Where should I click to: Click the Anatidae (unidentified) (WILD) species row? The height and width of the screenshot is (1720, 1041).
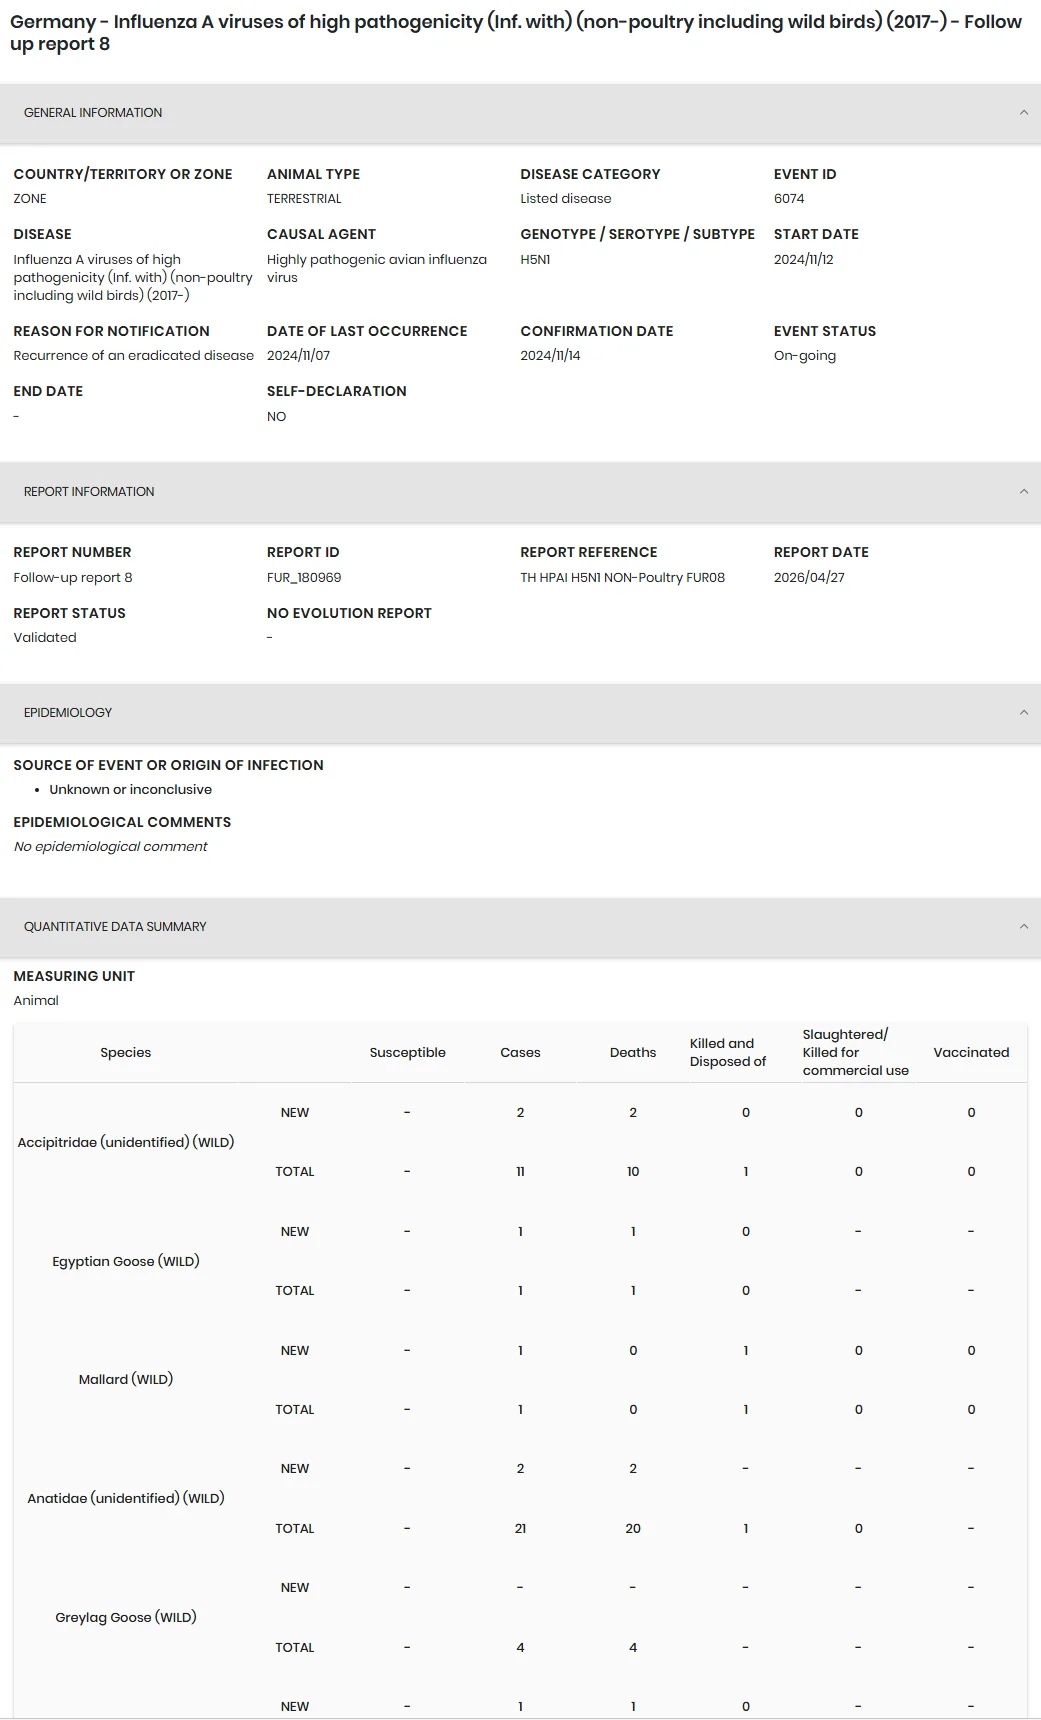pyautogui.click(x=126, y=1499)
